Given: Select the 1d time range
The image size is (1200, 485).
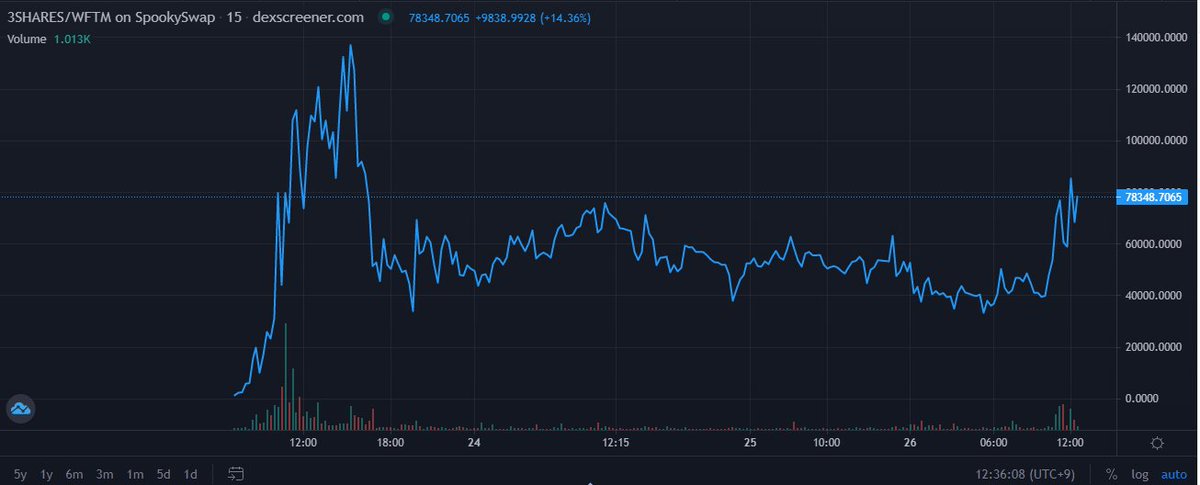Looking at the screenshot, I should coord(190,474).
